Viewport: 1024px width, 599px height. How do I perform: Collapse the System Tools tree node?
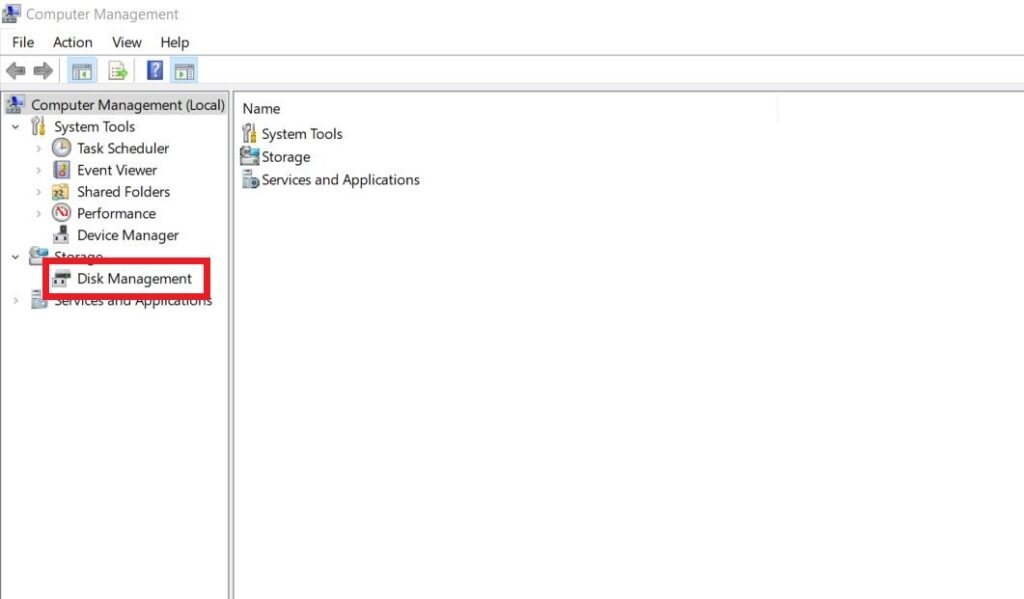point(16,127)
